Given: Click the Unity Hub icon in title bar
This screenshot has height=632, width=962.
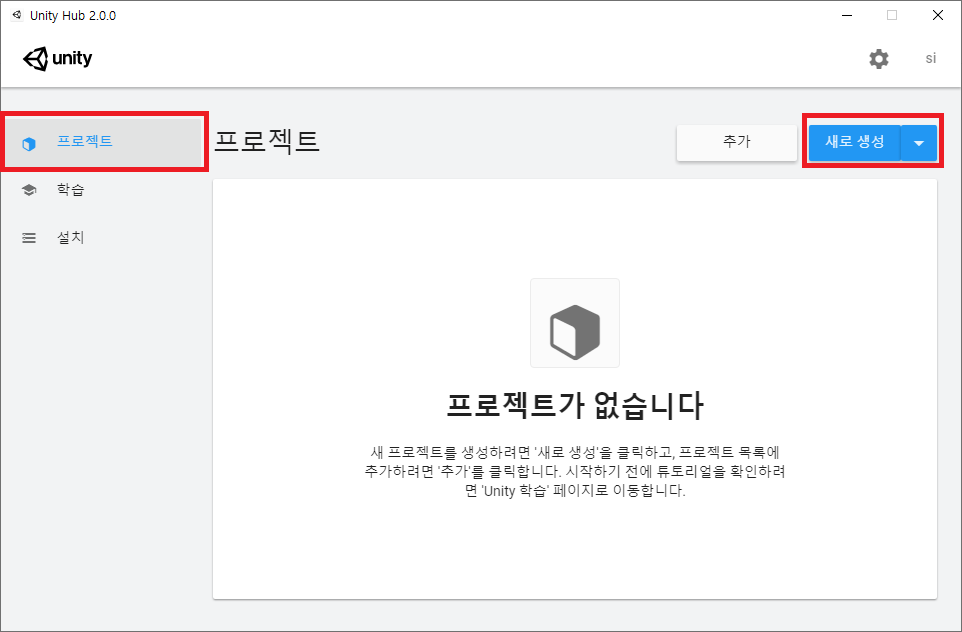Looking at the screenshot, I should click(17, 15).
